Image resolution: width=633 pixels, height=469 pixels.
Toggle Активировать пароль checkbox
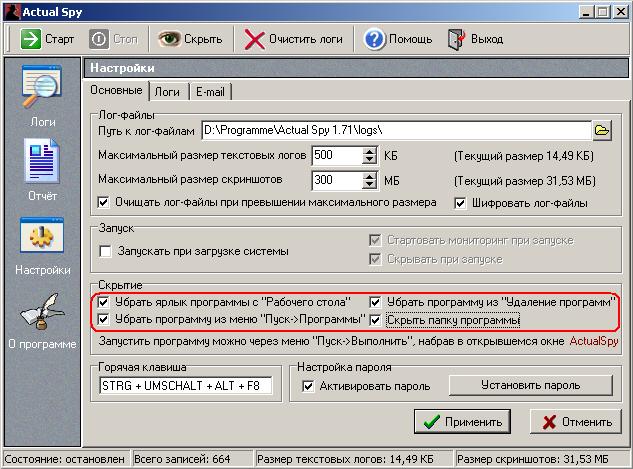[308, 386]
